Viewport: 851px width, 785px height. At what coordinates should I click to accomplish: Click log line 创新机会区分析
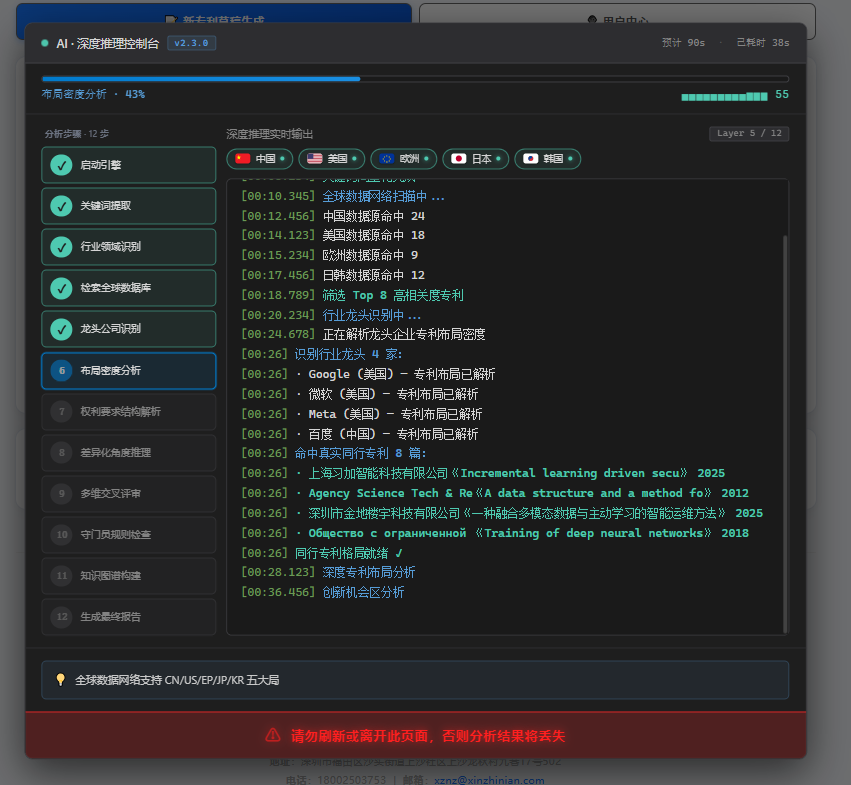pos(322,592)
